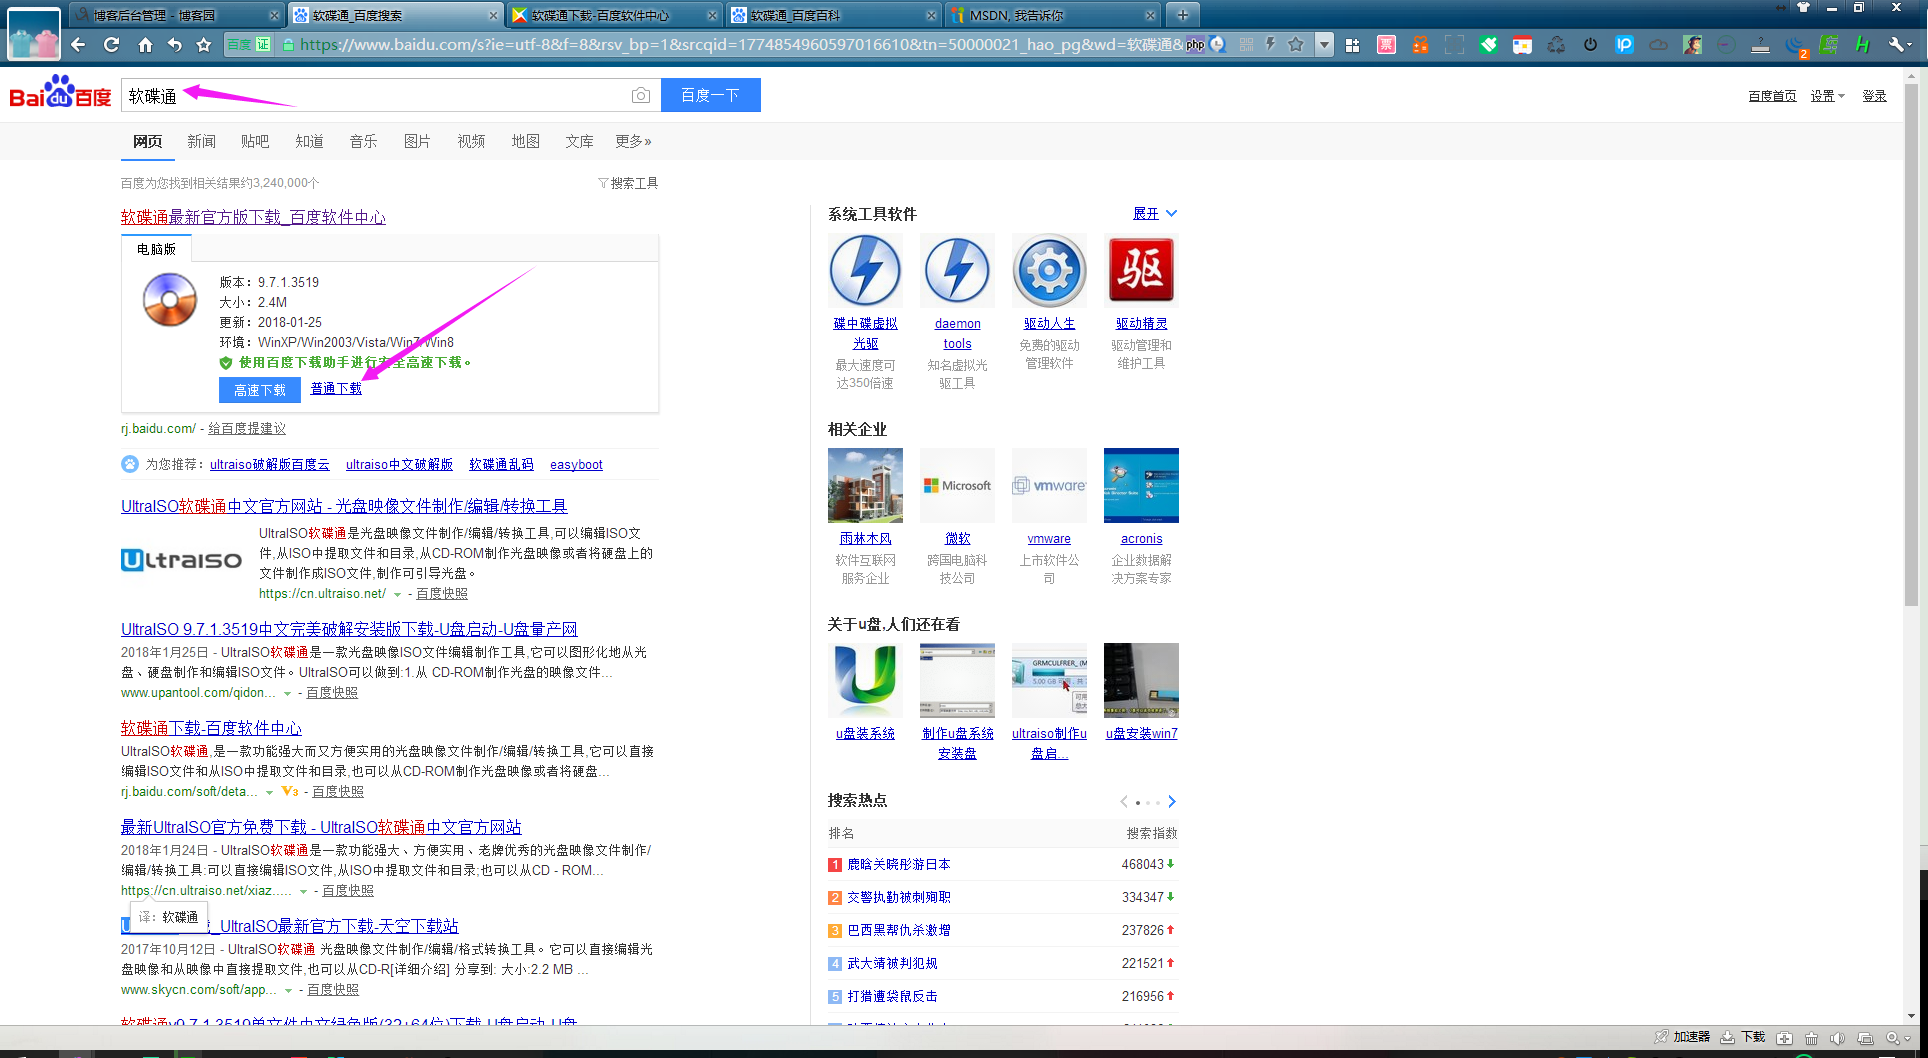Close the 软碟通_百度搜索 tab
Viewport: 1928px width, 1058px height.
tap(493, 15)
